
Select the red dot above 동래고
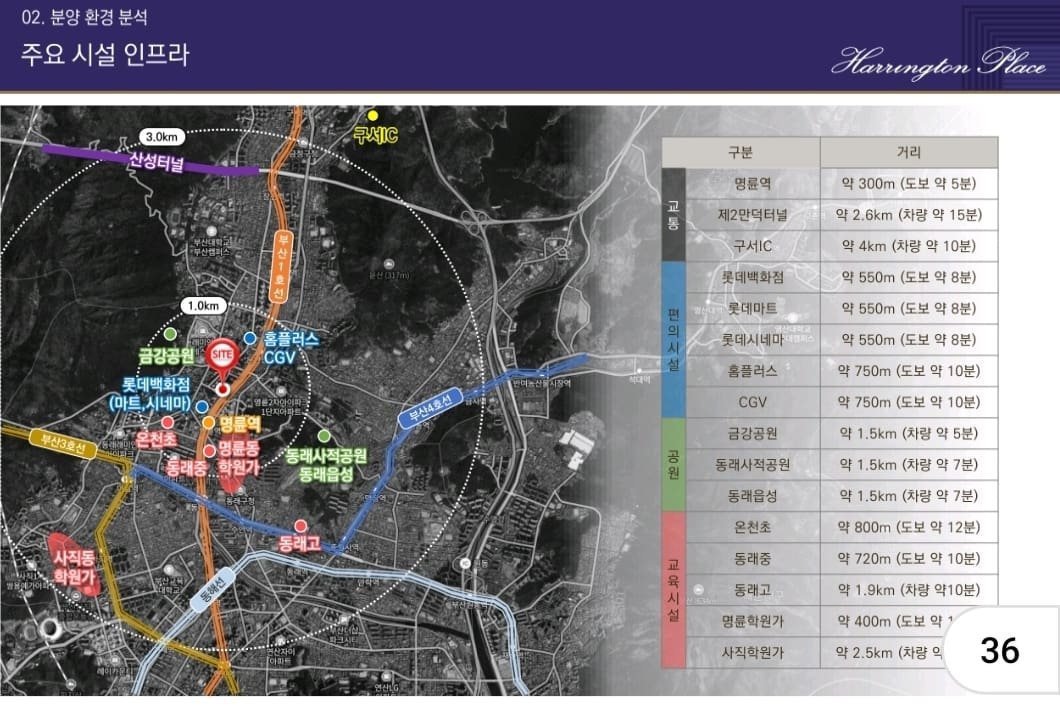coord(300,525)
